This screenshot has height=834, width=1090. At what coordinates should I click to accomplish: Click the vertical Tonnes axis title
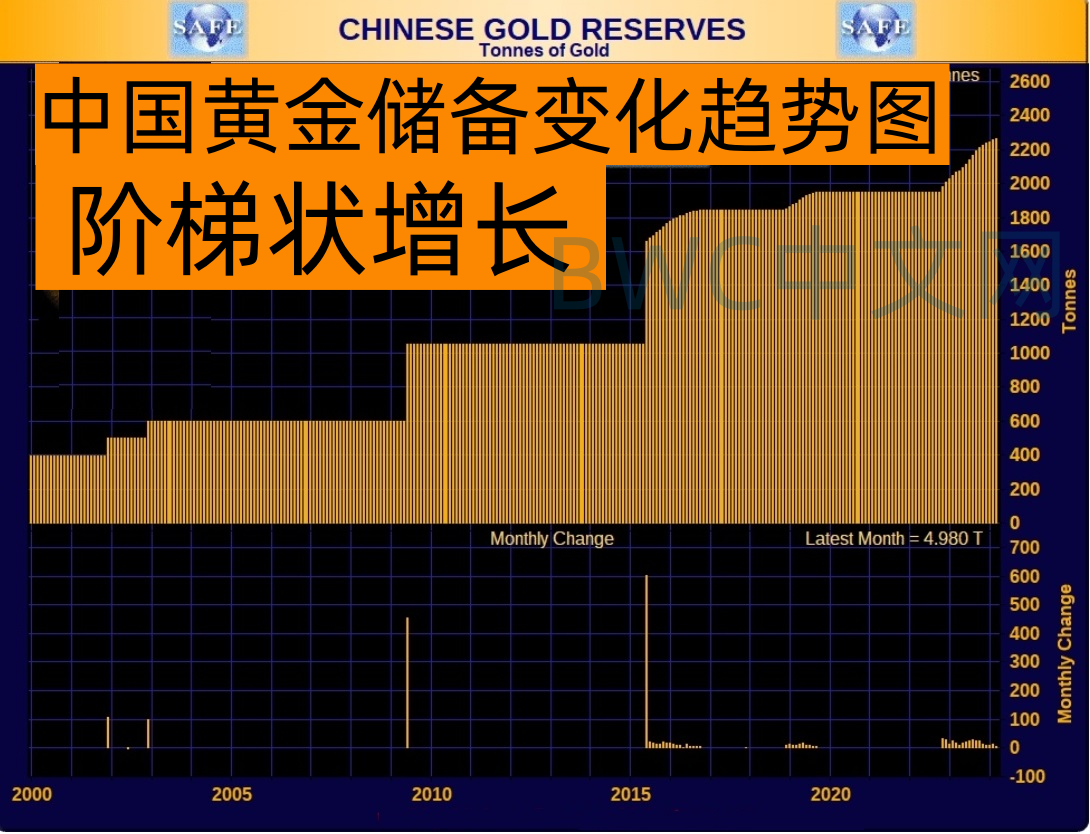(x=1069, y=300)
